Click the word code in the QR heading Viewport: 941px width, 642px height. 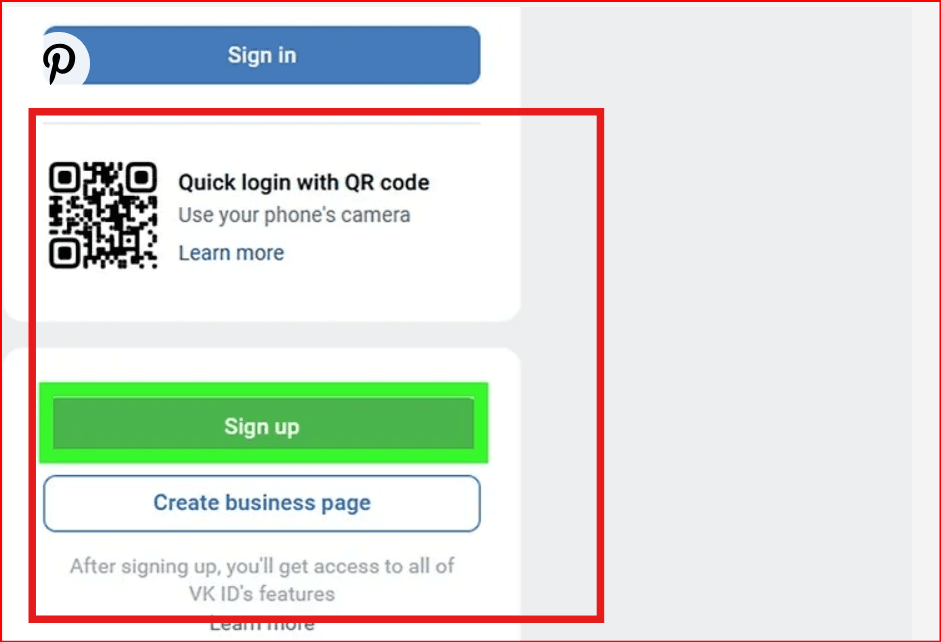(404, 182)
